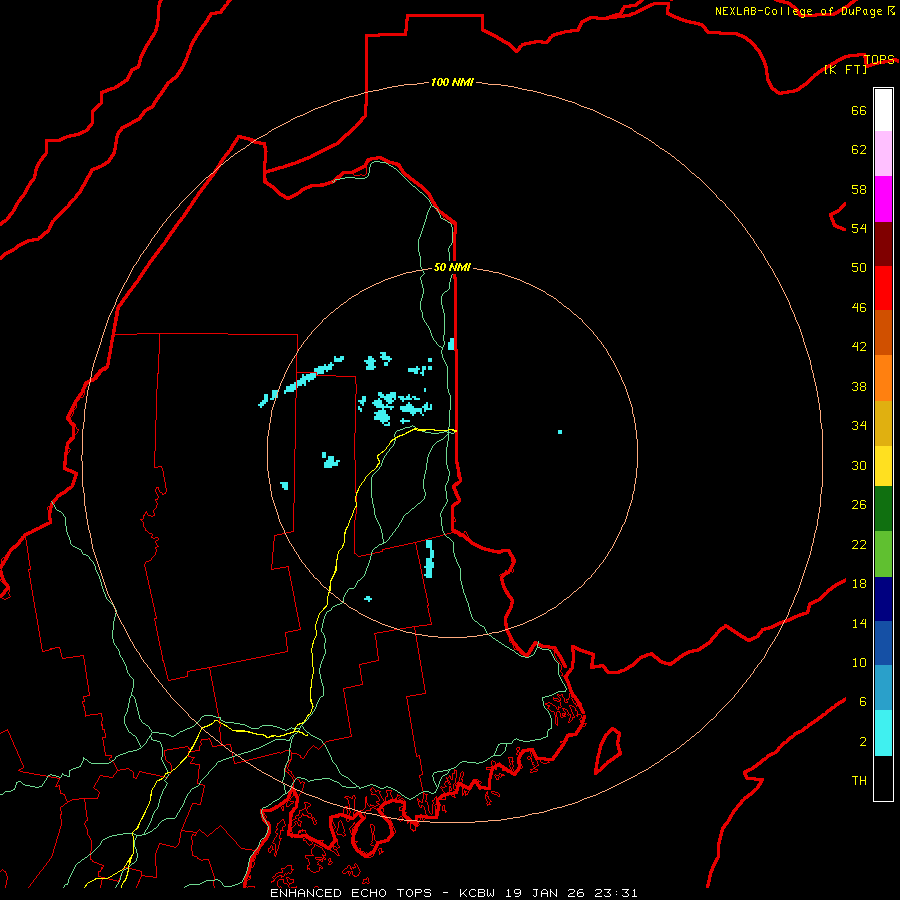This screenshot has width=900, height=900.
Task: Click the dark green 26-30 legend swatch
Action: coord(883,509)
